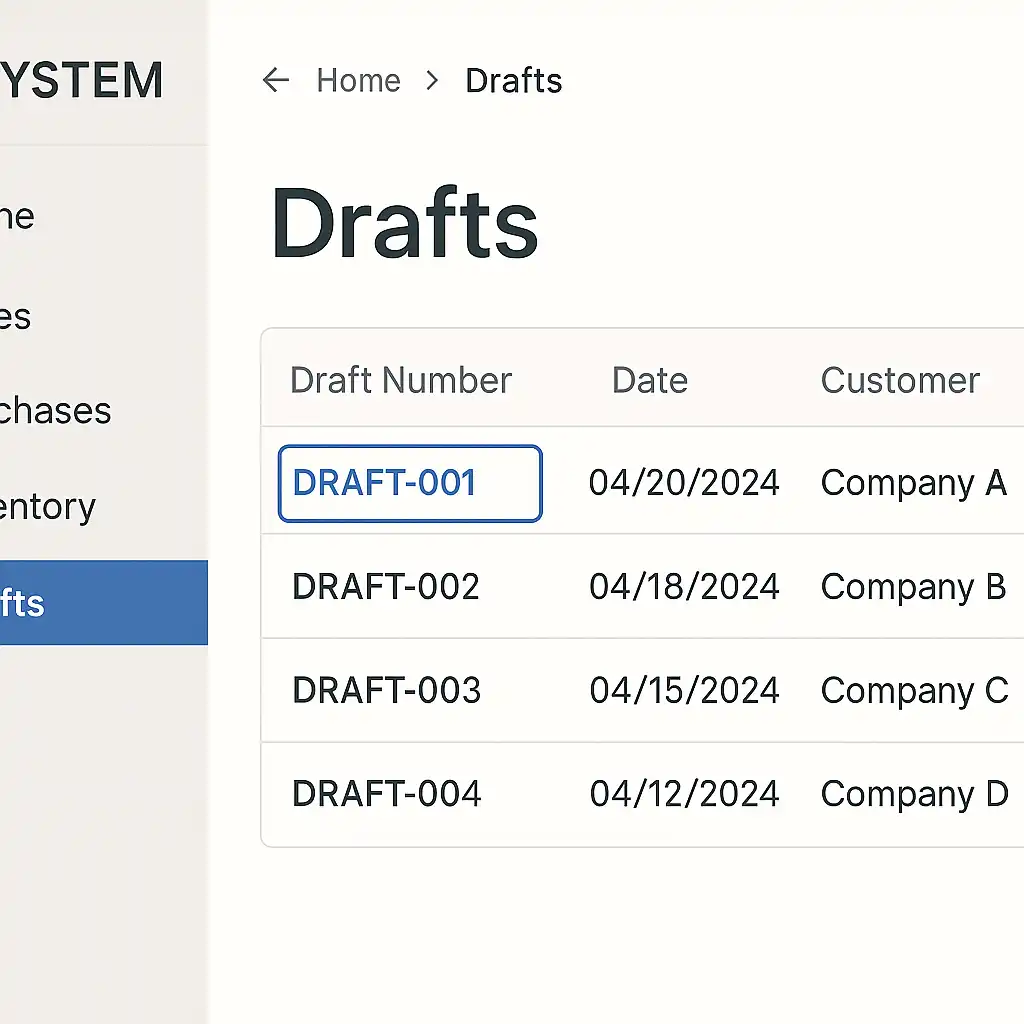Click the back arrow icon
Image resolution: width=1024 pixels, height=1024 pixels.
pyautogui.click(x=275, y=80)
